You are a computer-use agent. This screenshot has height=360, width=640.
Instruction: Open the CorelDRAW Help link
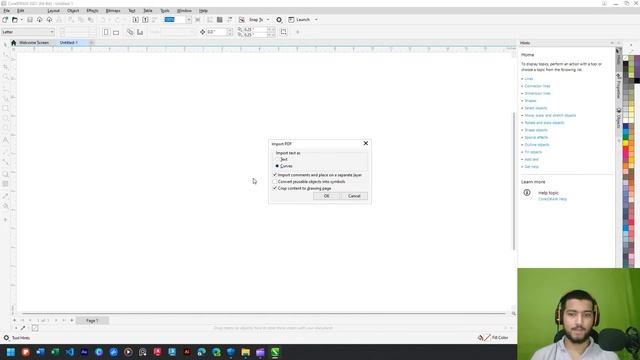552,199
